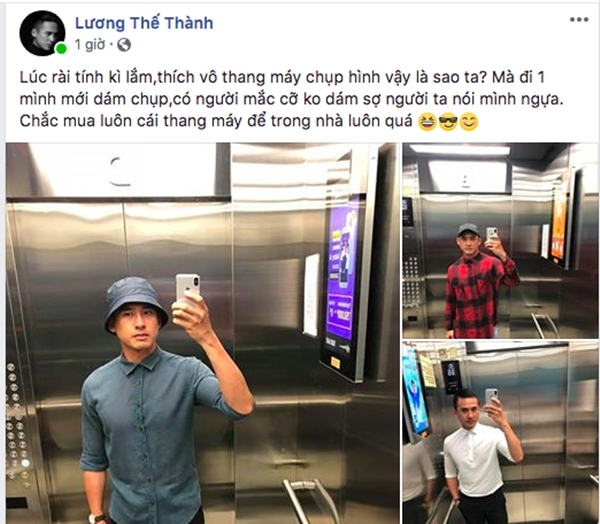This screenshot has width=600, height=524.
Task: Click the green online status dot
Action: tap(60, 49)
